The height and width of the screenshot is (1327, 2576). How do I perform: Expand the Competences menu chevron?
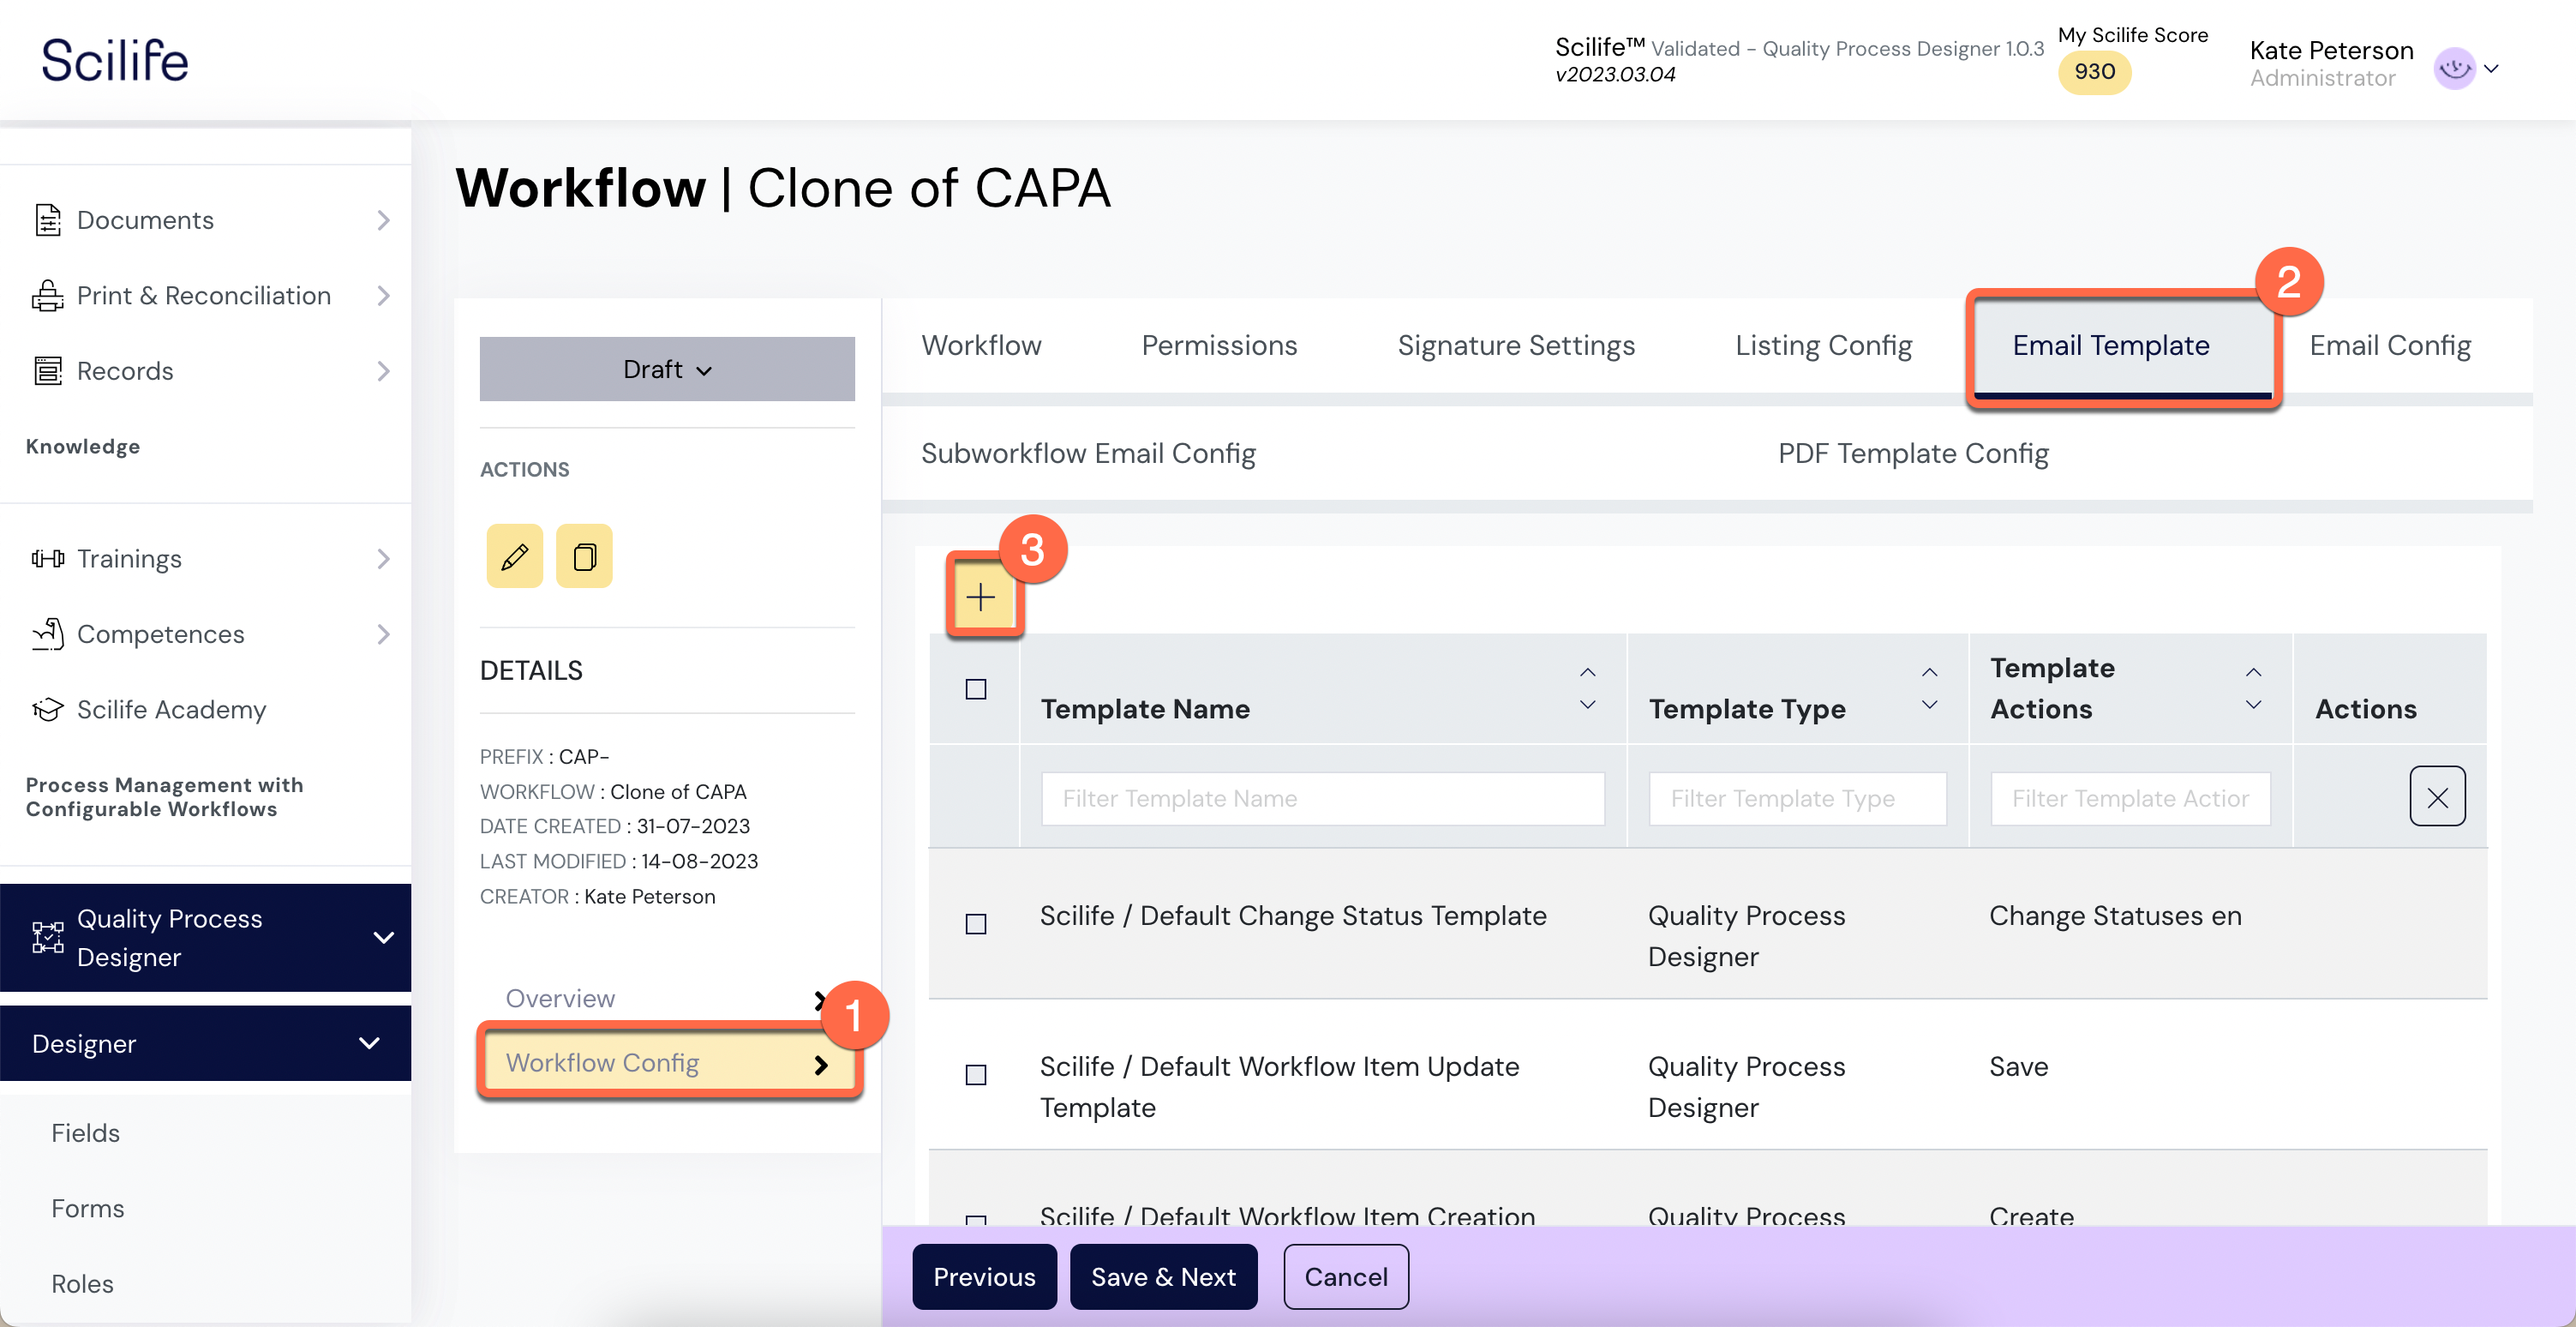pyautogui.click(x=383, y=634)
